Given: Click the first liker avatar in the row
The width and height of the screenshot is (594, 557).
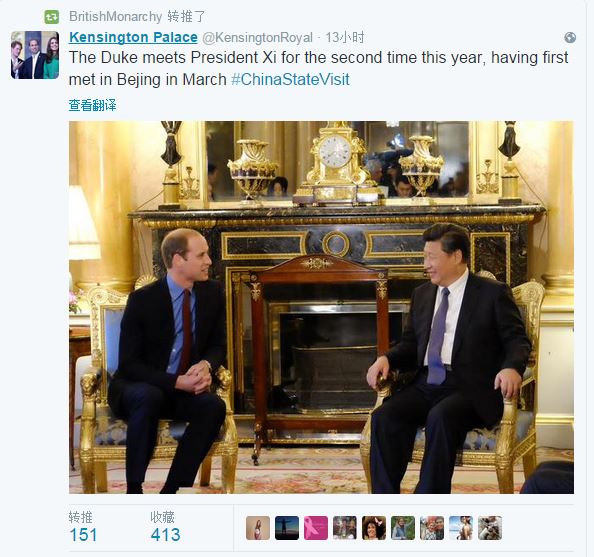Looking at the screenshot, I should point(258,528).
